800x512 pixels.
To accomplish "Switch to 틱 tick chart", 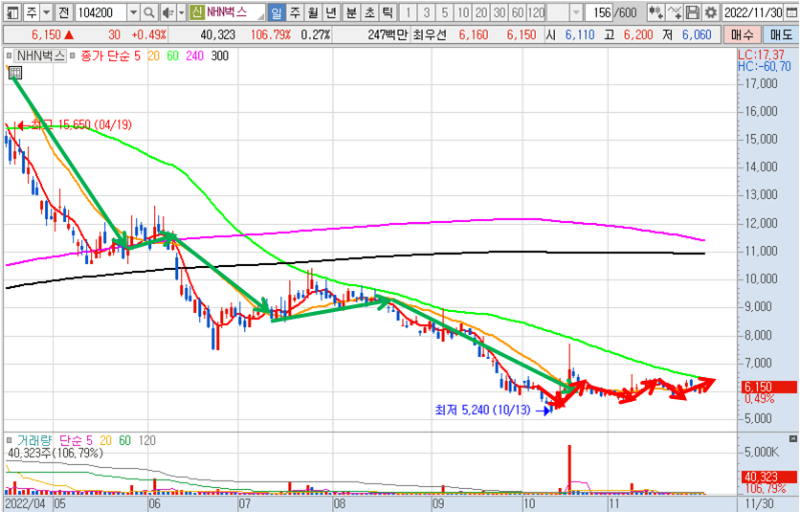I will pyautogui.click(x=387, y=12).
